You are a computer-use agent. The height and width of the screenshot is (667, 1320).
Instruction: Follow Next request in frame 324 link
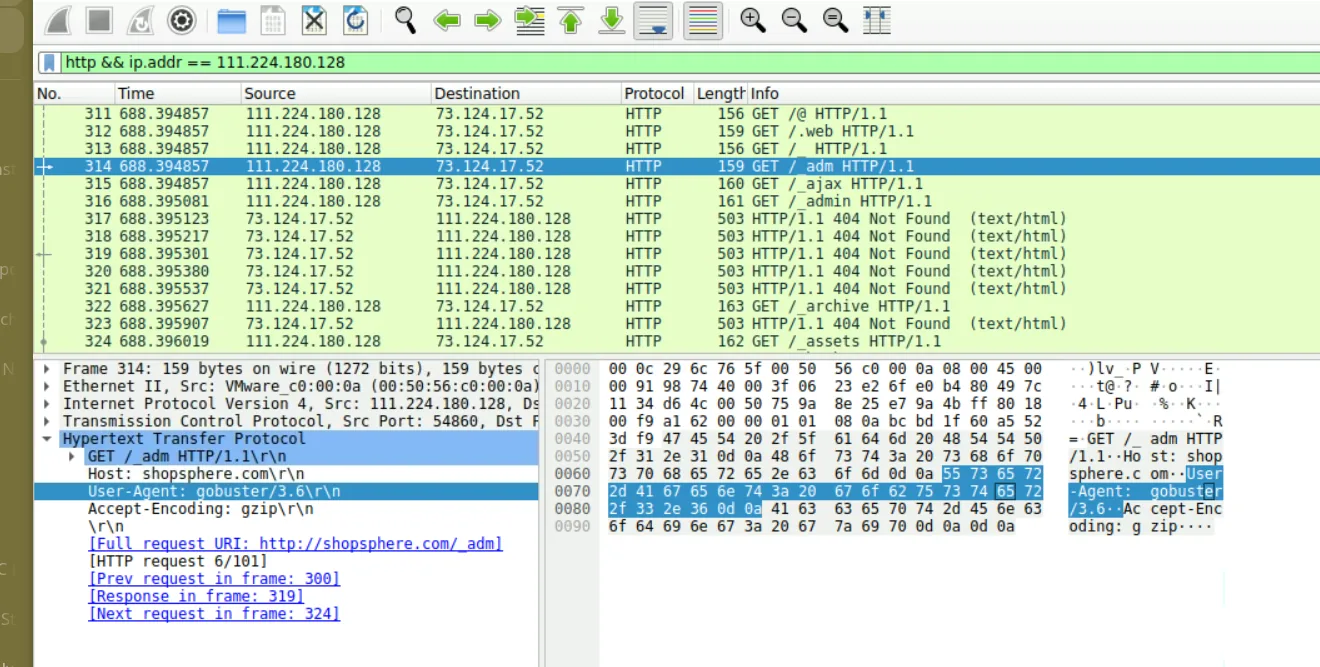click(x=214, y=614)
